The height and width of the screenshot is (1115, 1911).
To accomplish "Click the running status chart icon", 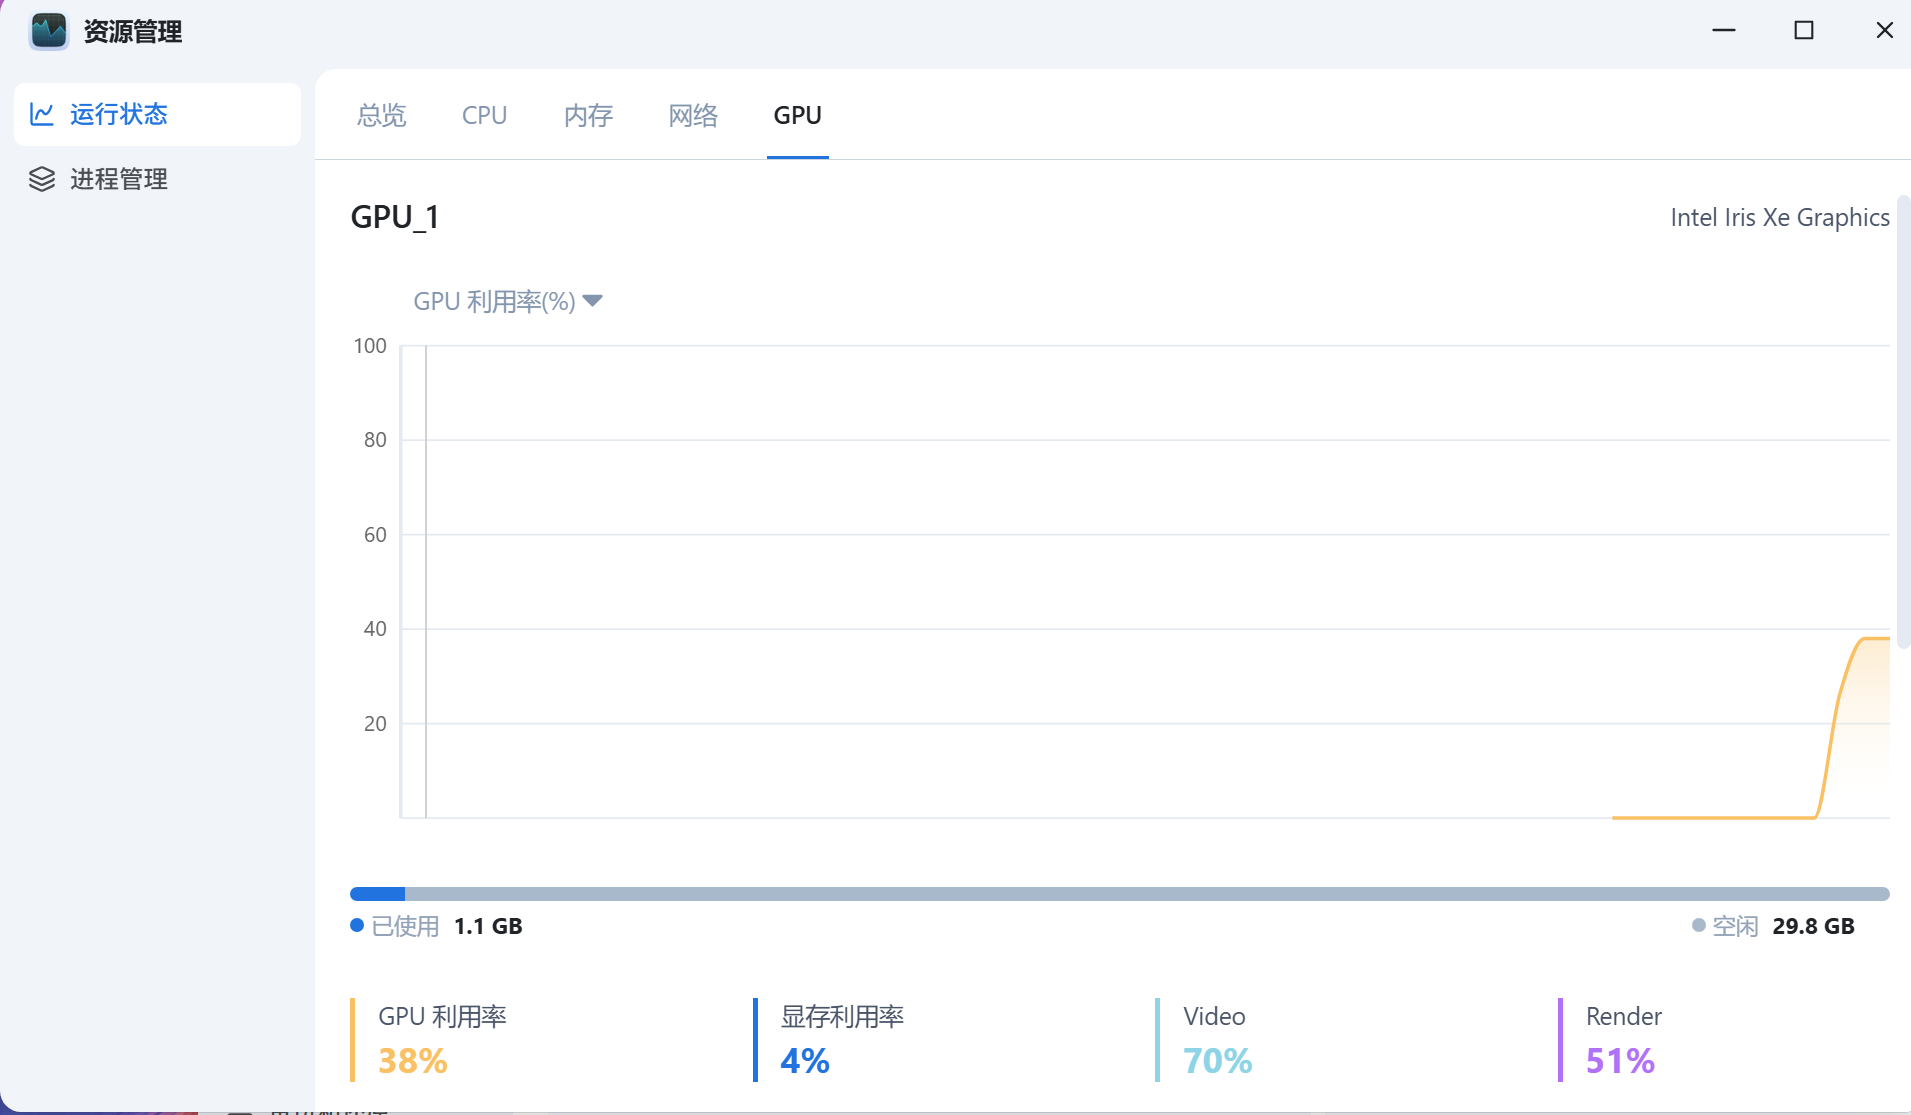I will coord(42,114).
